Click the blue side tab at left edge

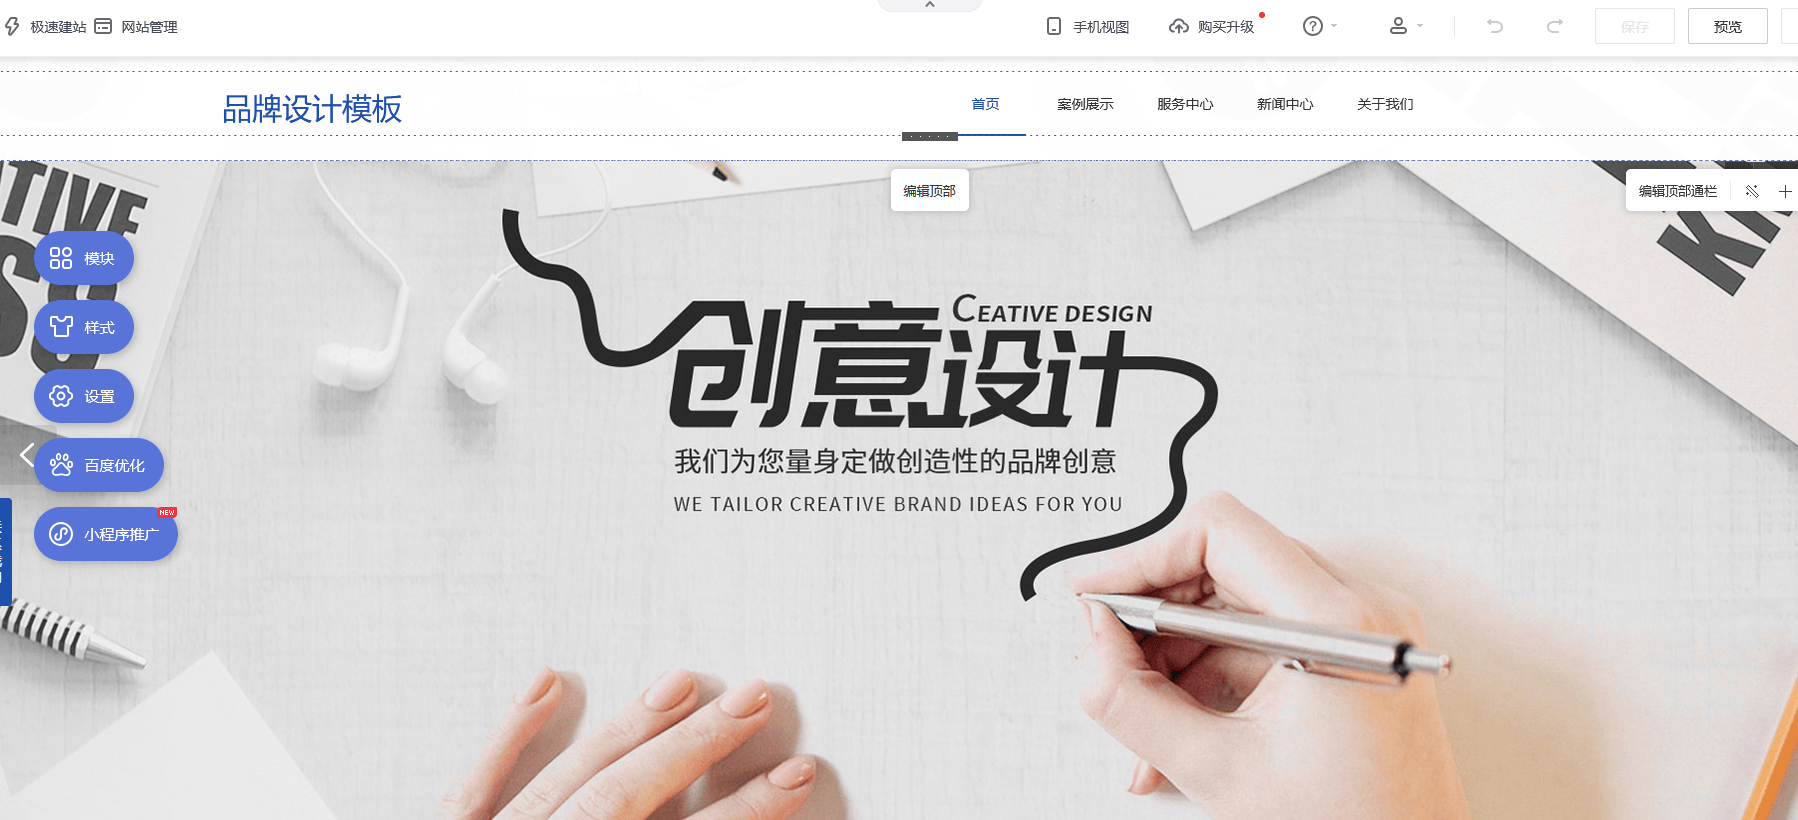[5, 551]
